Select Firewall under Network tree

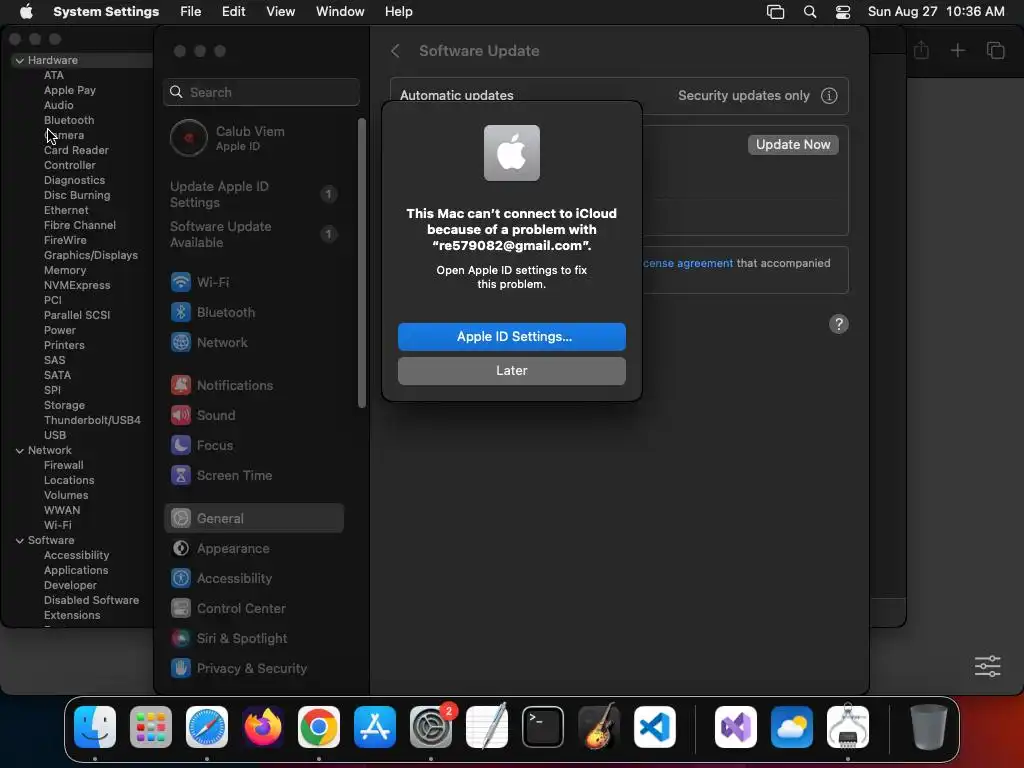tap(63, 466)
